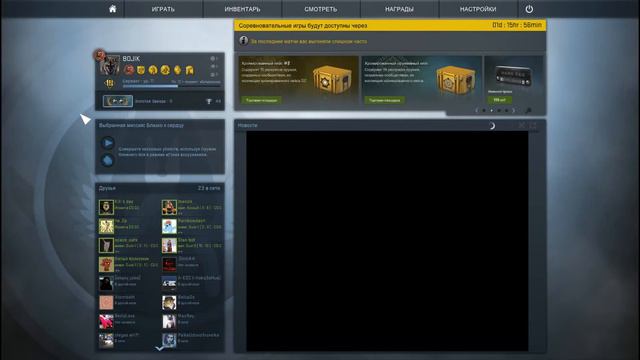Click the mission description text

[x=167, y=152]
